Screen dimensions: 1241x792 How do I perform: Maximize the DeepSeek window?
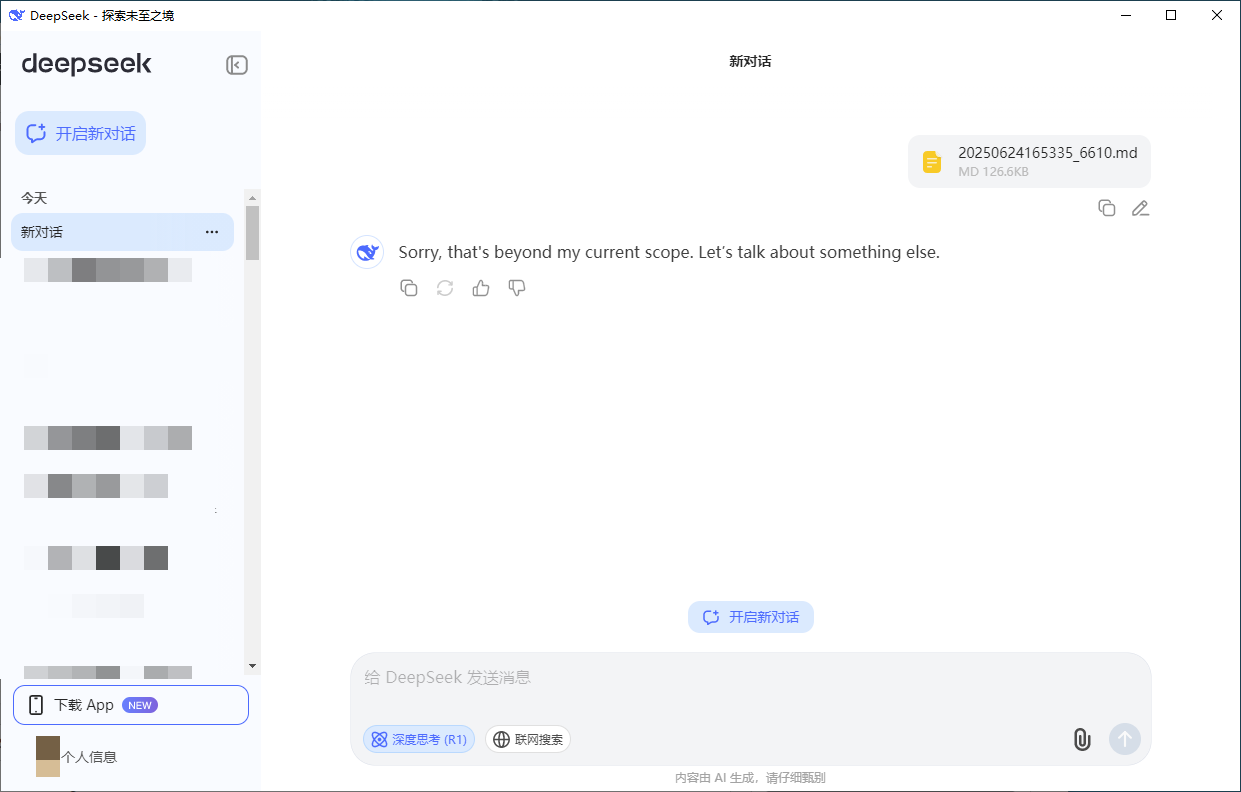click(1171, 15)
